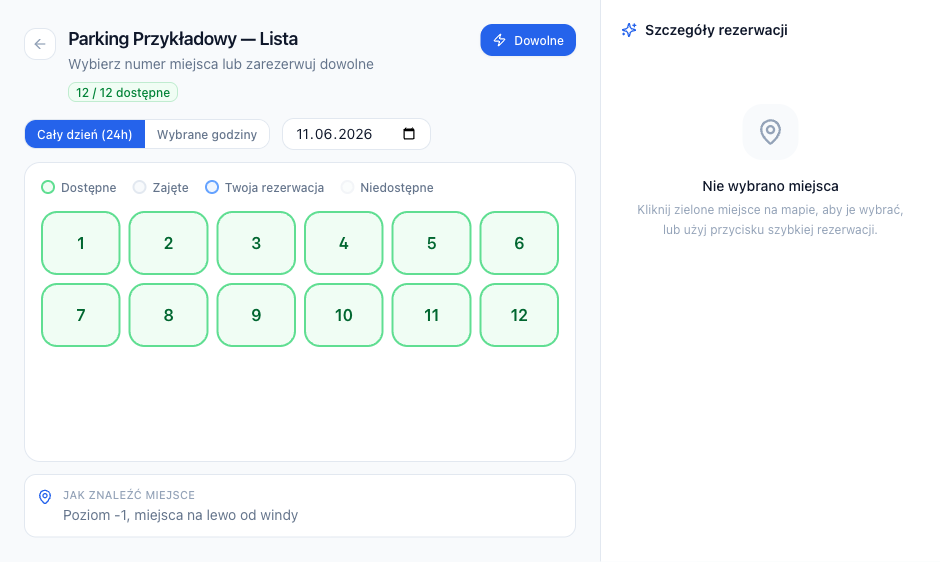Click the sparkle icon beside Szczegóły rezerwacji

click(629, 30)
